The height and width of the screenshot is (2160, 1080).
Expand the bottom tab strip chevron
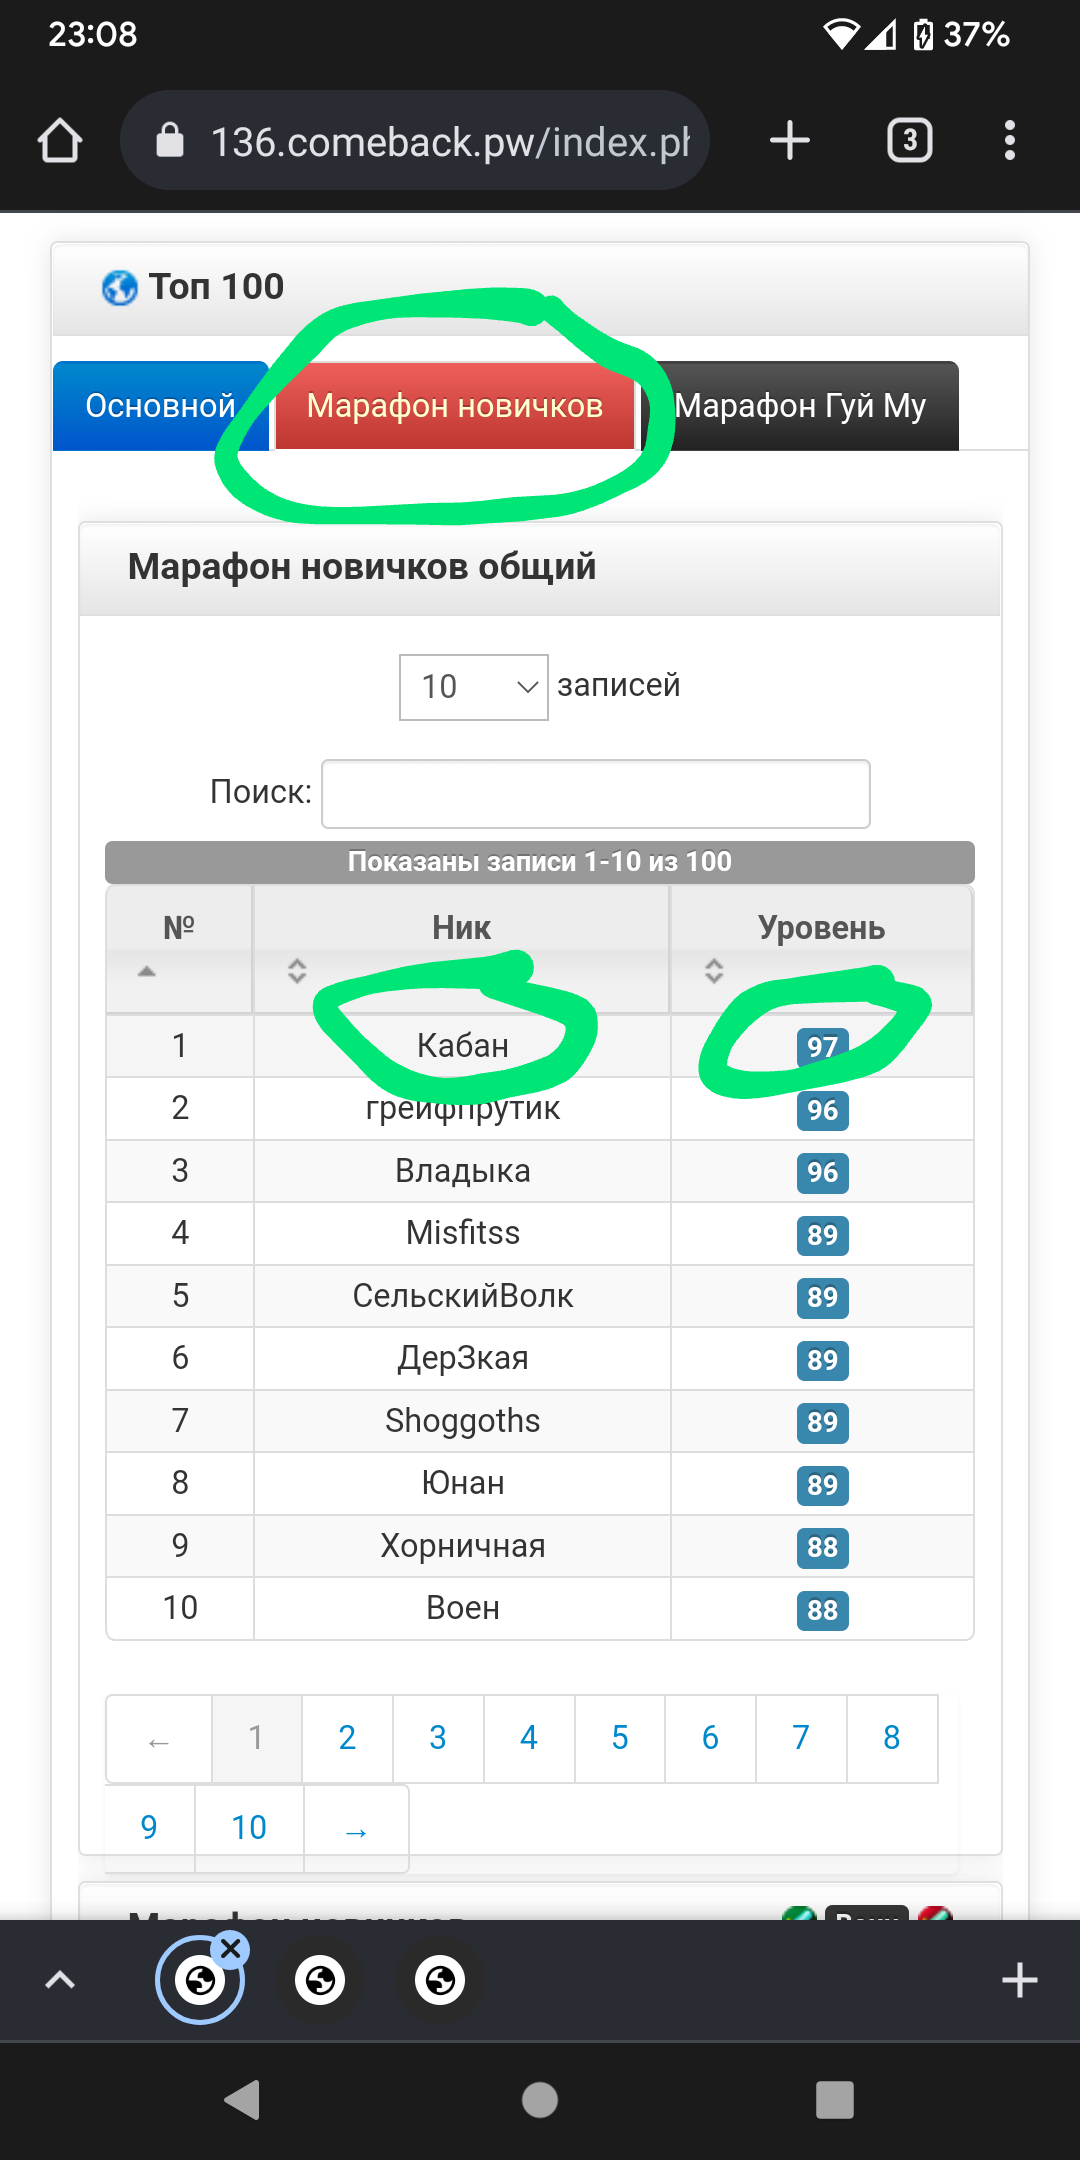tap(60, 1980)
